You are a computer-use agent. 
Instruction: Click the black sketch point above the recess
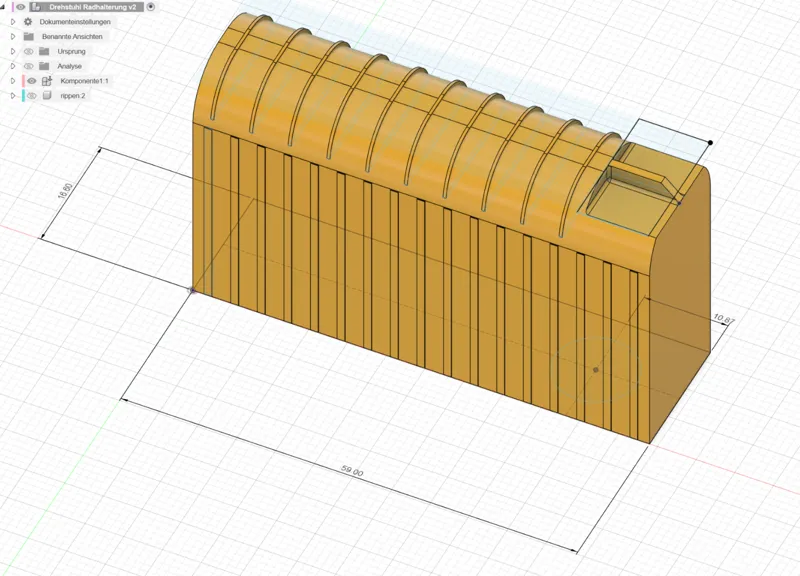(710, 143)
